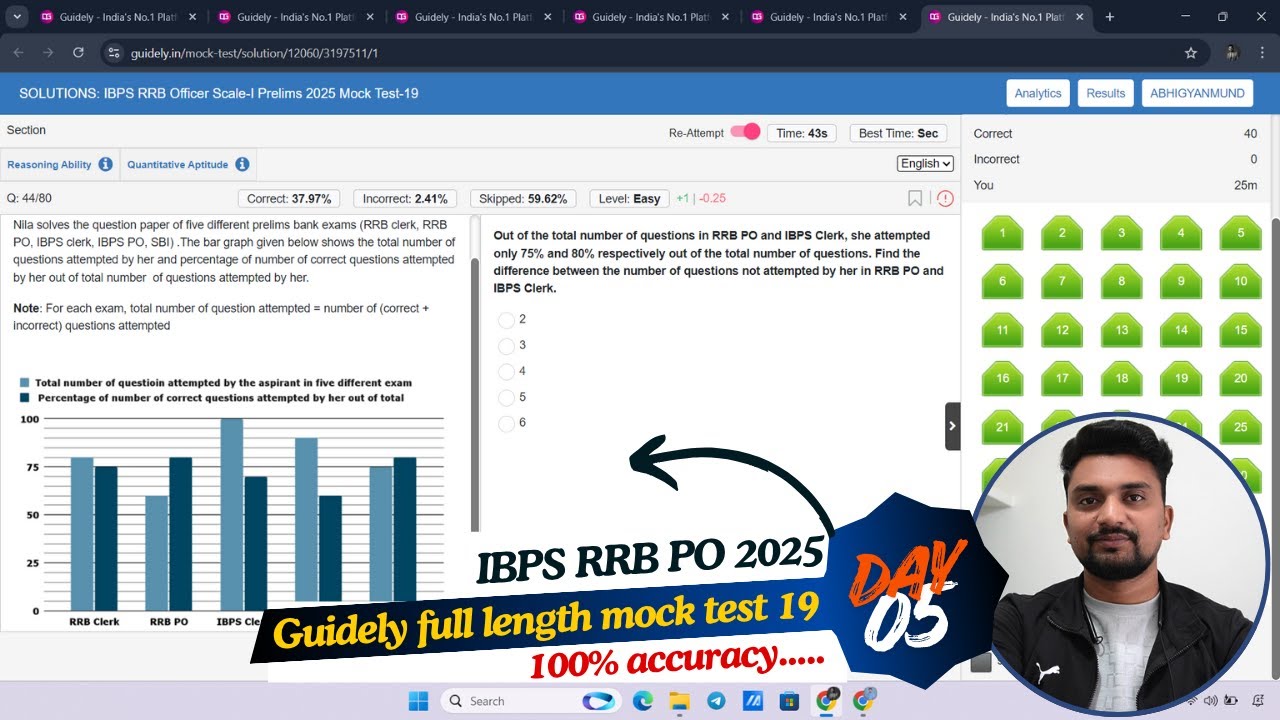Switch to Quantitative Aptitude section

[178, 164]
